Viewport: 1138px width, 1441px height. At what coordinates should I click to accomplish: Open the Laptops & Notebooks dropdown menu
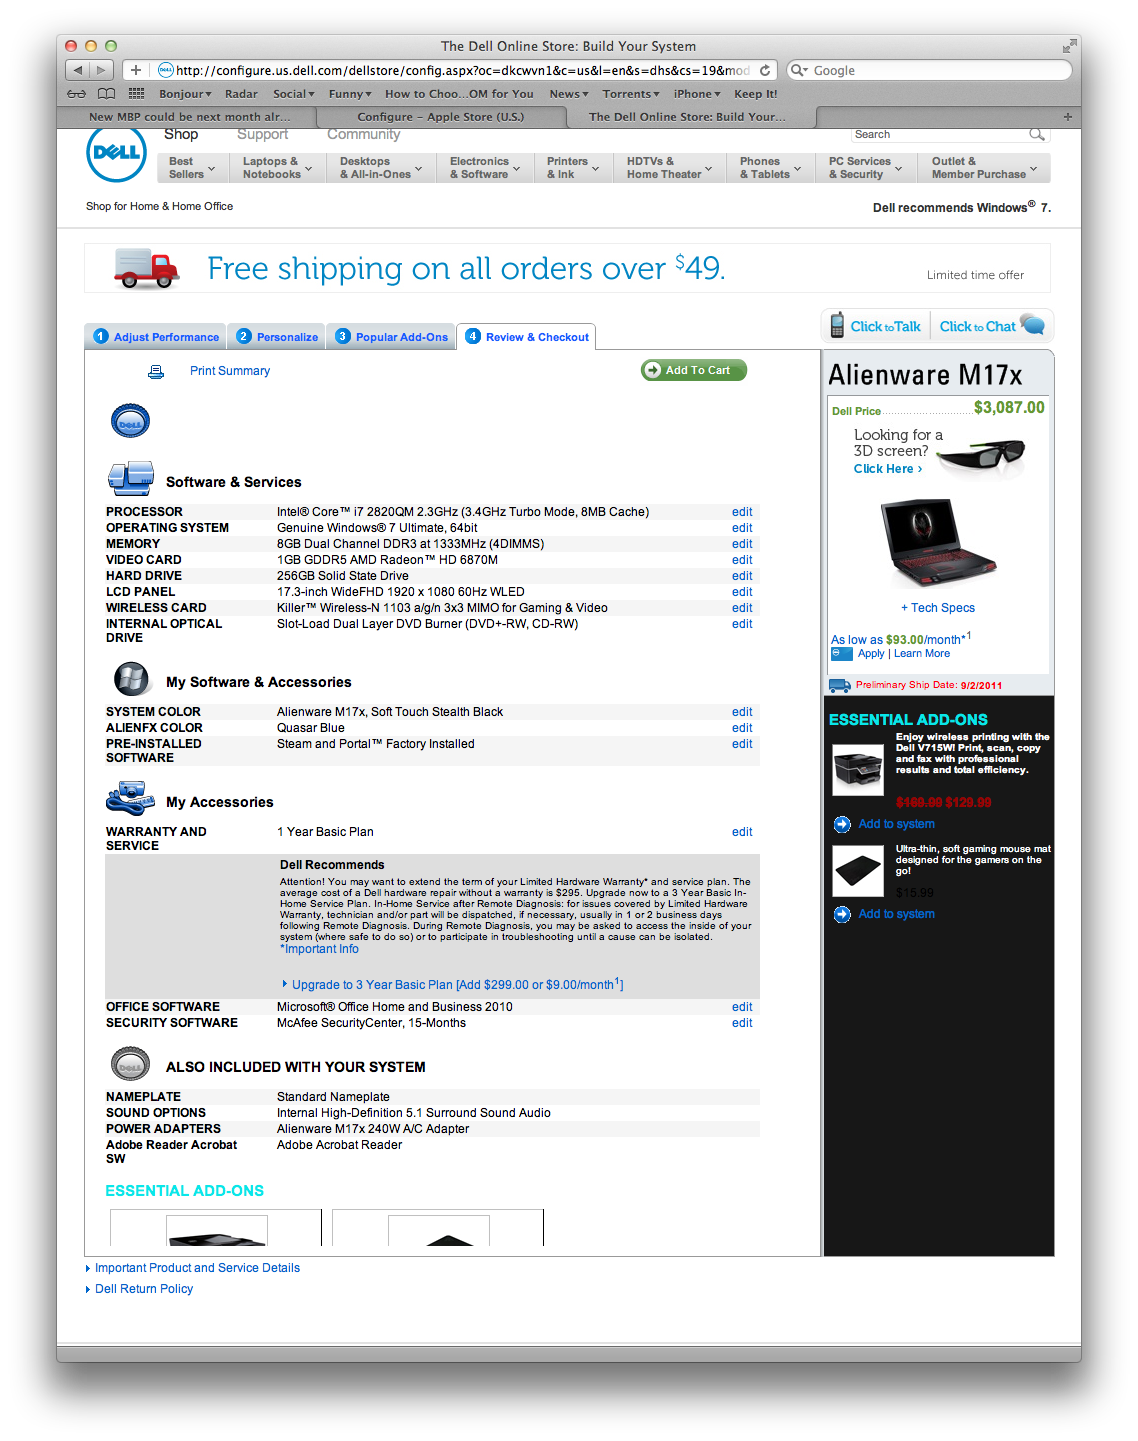click(277, 168)
